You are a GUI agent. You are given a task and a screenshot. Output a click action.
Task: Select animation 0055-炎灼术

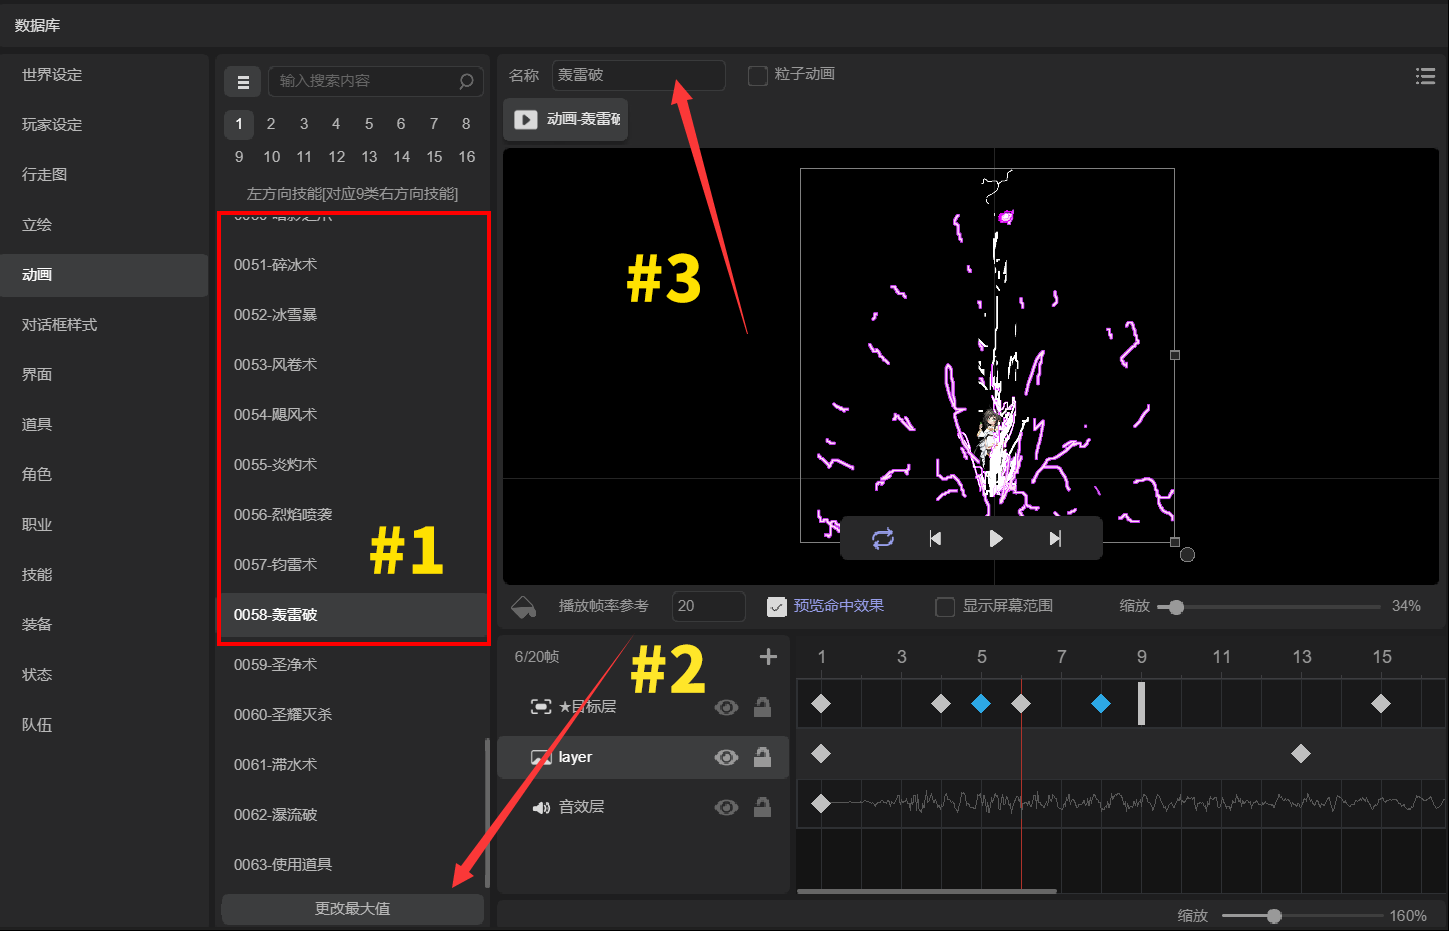(x=352, y=465)
